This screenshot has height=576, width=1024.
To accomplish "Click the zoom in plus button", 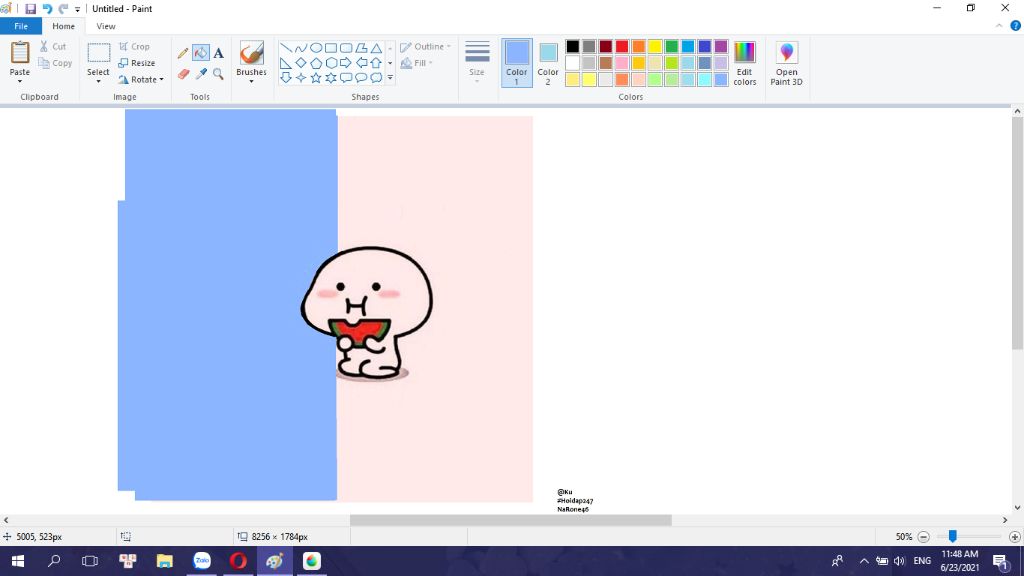I will click(1014, 537).
